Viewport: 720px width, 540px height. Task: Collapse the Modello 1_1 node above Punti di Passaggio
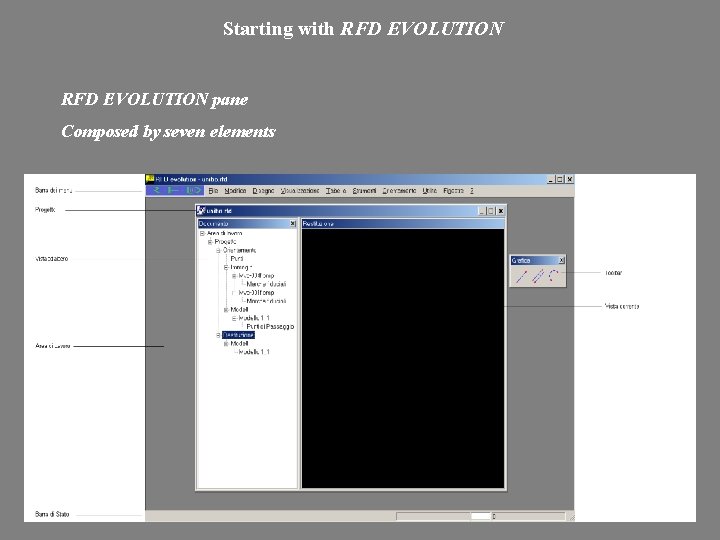click(x=234, y=318)
